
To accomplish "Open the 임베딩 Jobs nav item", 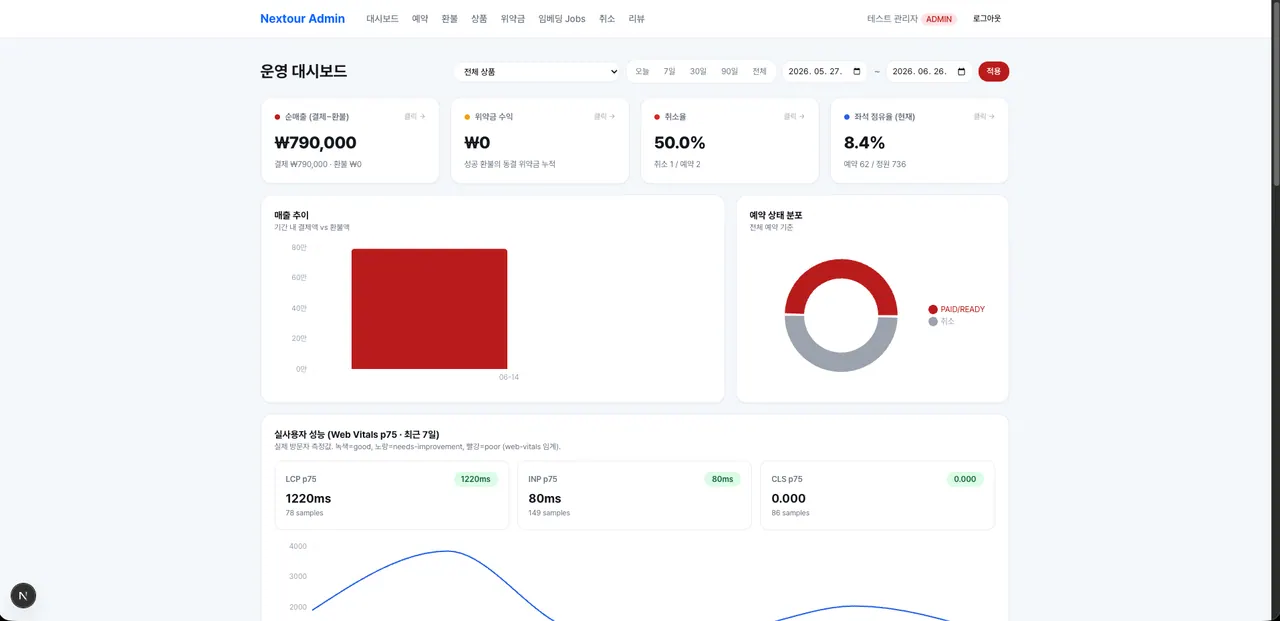I will point(562,19).
